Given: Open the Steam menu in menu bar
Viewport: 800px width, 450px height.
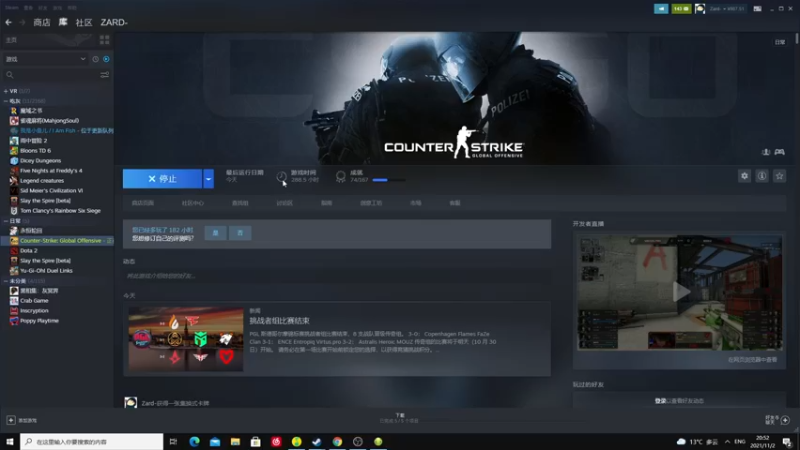Looking at the screenshot, I should (x=12, y=8).
